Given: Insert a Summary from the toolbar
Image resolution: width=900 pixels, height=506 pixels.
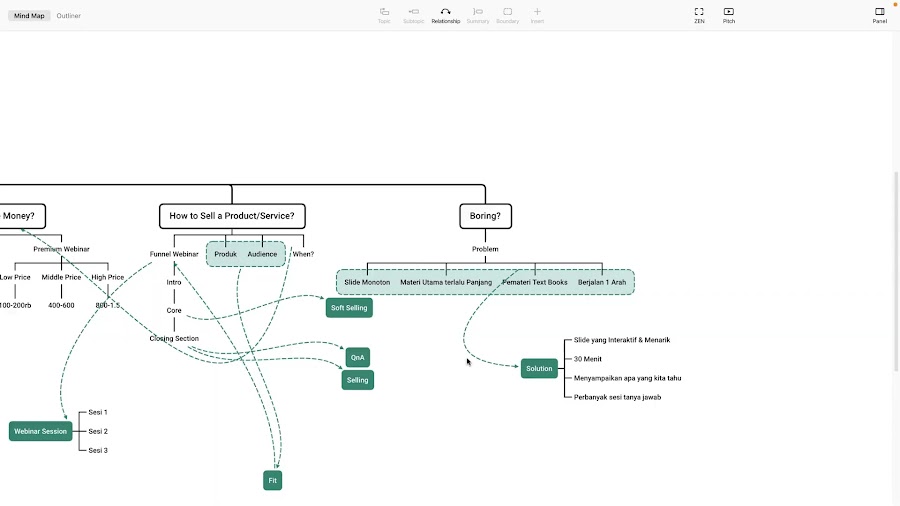Looking at the screenshot, I should click(478, 15).
